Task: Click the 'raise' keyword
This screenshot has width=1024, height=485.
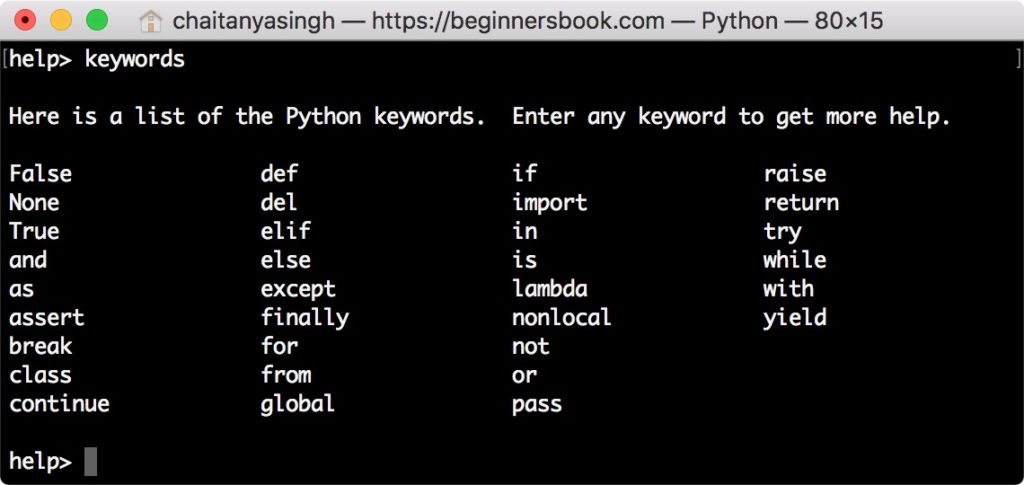Action: (795, 174)
